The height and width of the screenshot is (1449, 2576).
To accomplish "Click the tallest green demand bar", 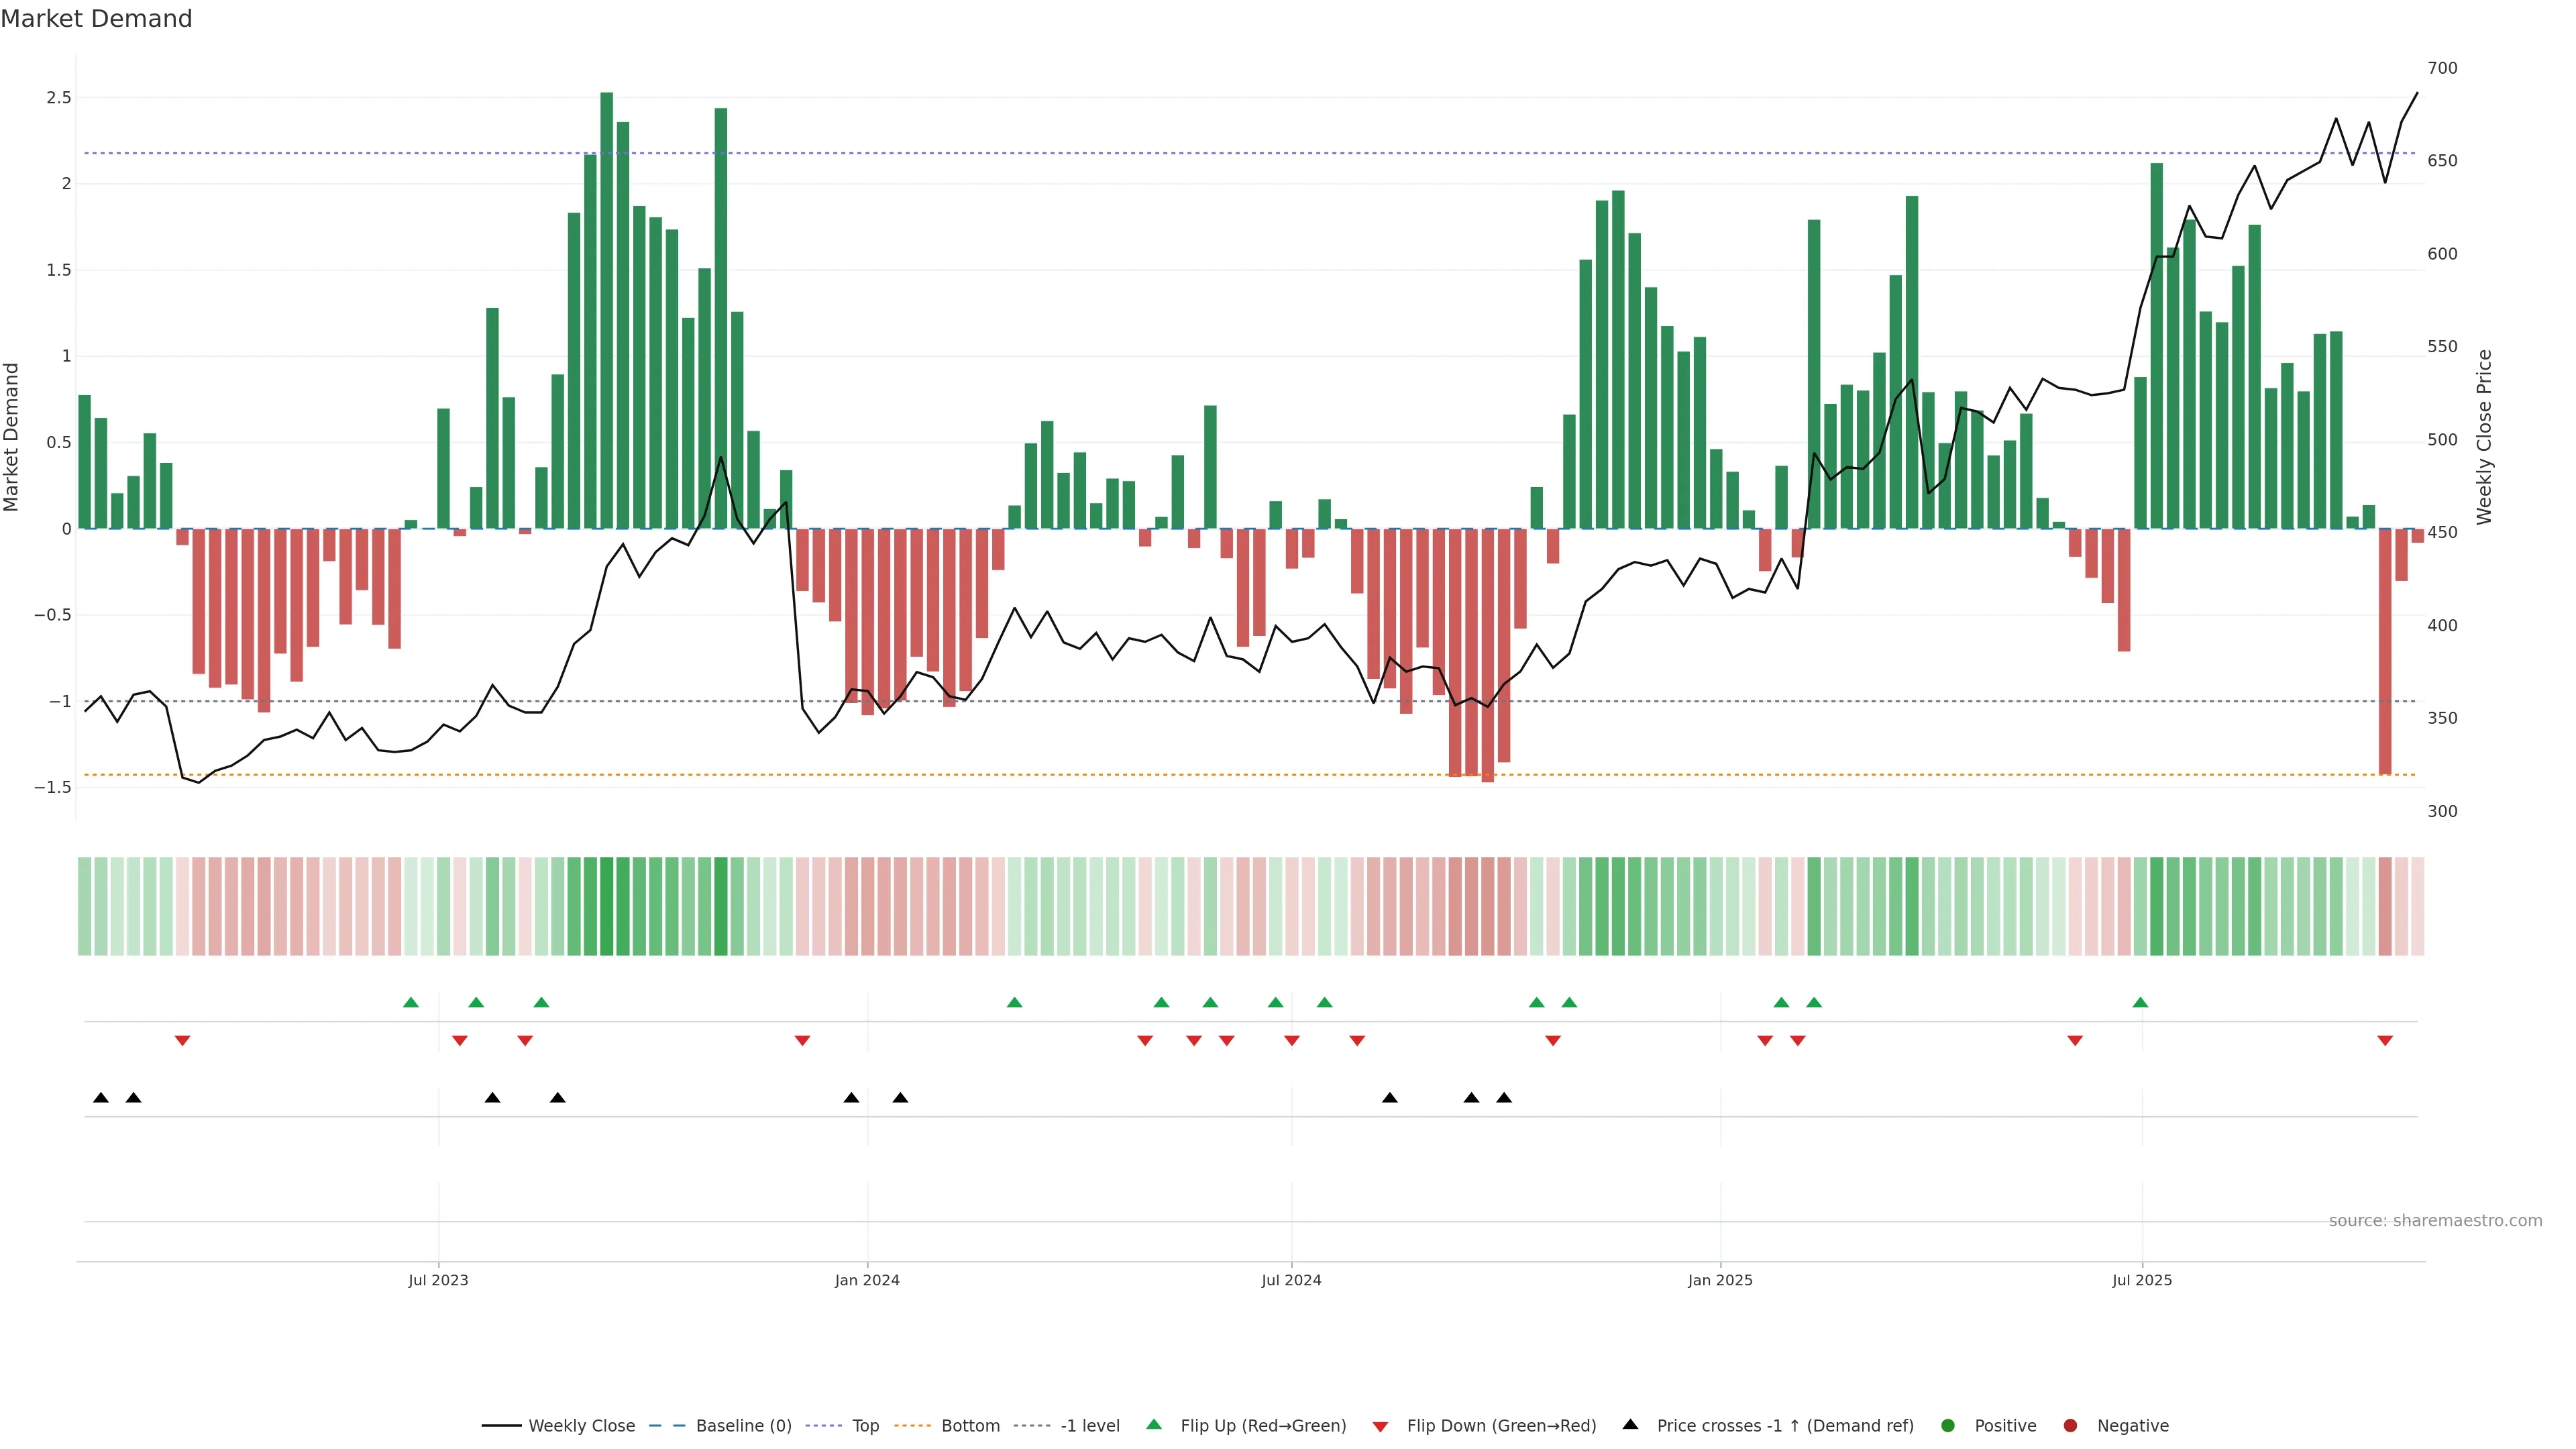I will coord(607,310).
